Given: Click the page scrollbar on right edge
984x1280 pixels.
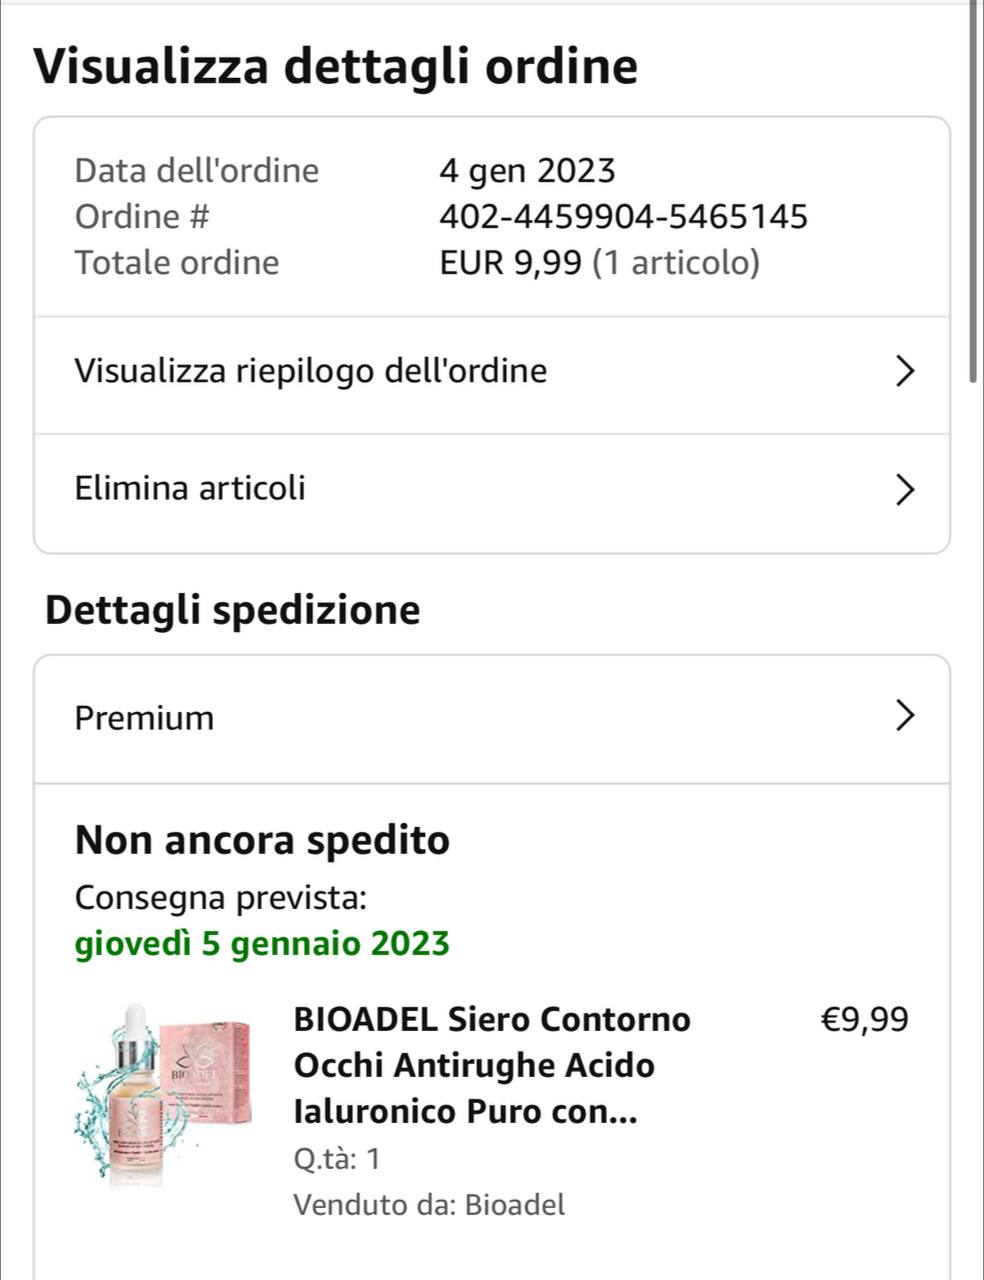Looking at the screenshot, I should 973,190.
